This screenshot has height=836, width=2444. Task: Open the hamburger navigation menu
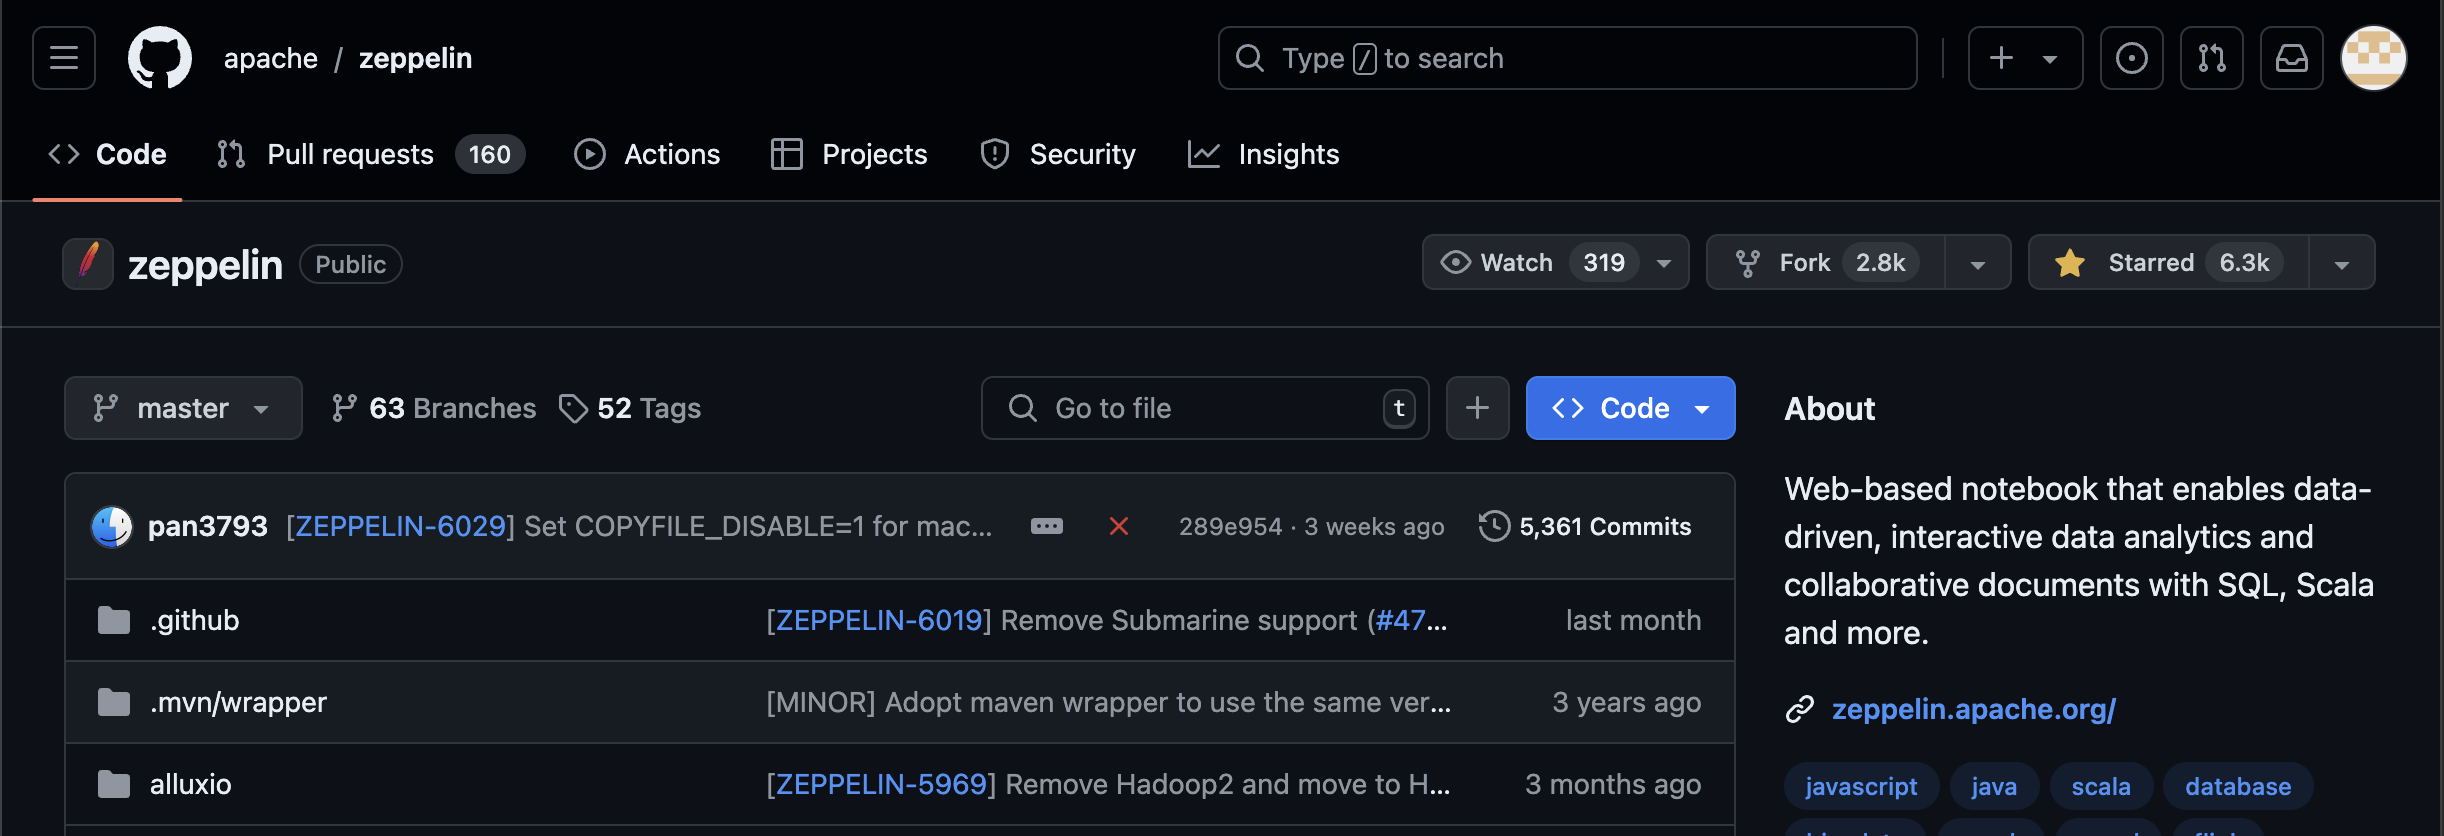(64, 58)
